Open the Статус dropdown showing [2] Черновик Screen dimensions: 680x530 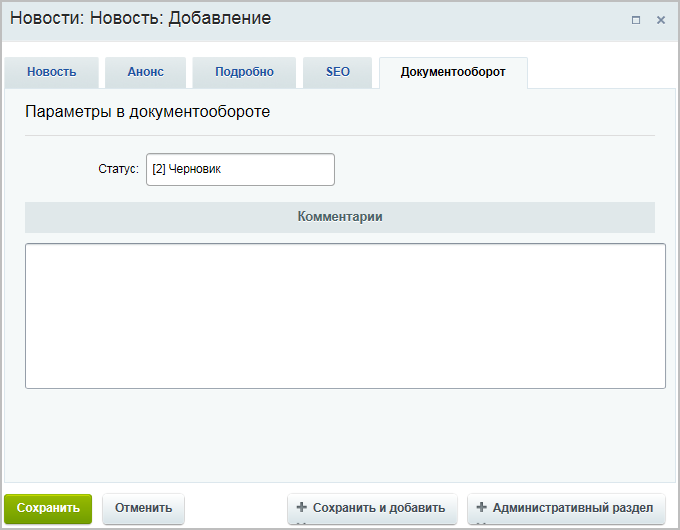pyautogui.click(x=240, y=170)
